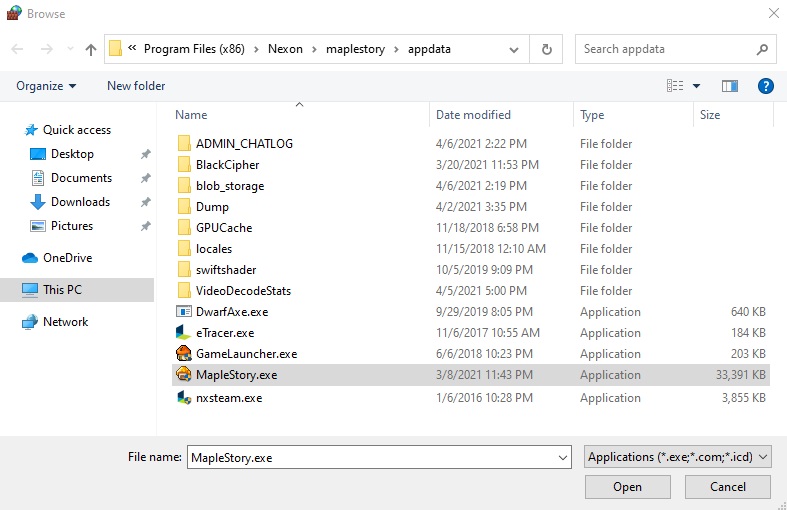
Task: Open Downloads in navigation pane
Action: (80, 202)
